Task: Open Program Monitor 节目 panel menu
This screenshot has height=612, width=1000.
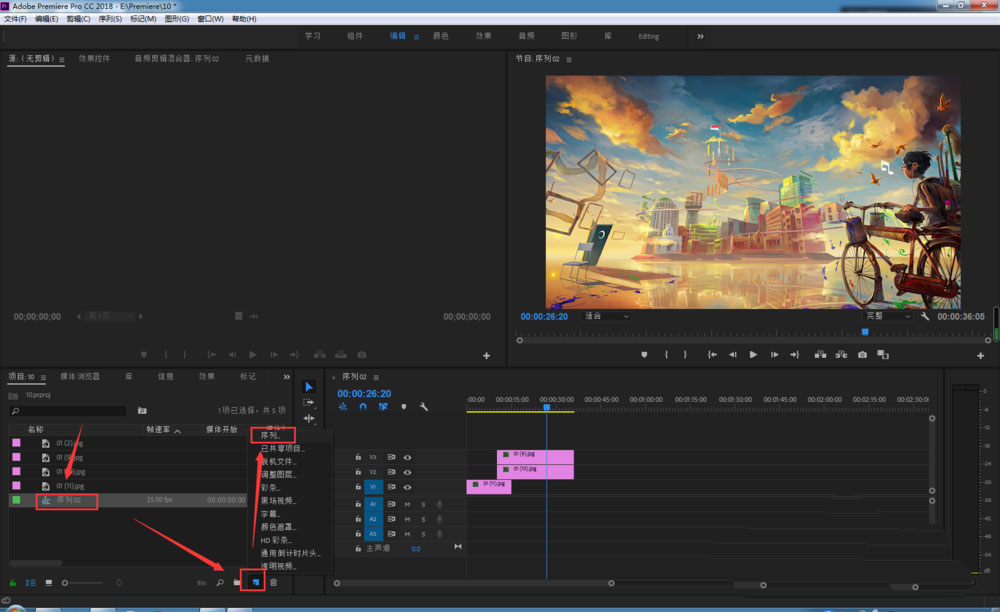Action: tap(569, 59)
